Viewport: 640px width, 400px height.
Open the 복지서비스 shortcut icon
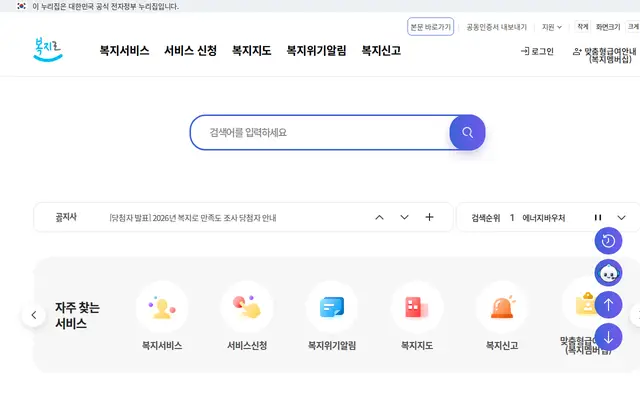[x=162, y=307]
